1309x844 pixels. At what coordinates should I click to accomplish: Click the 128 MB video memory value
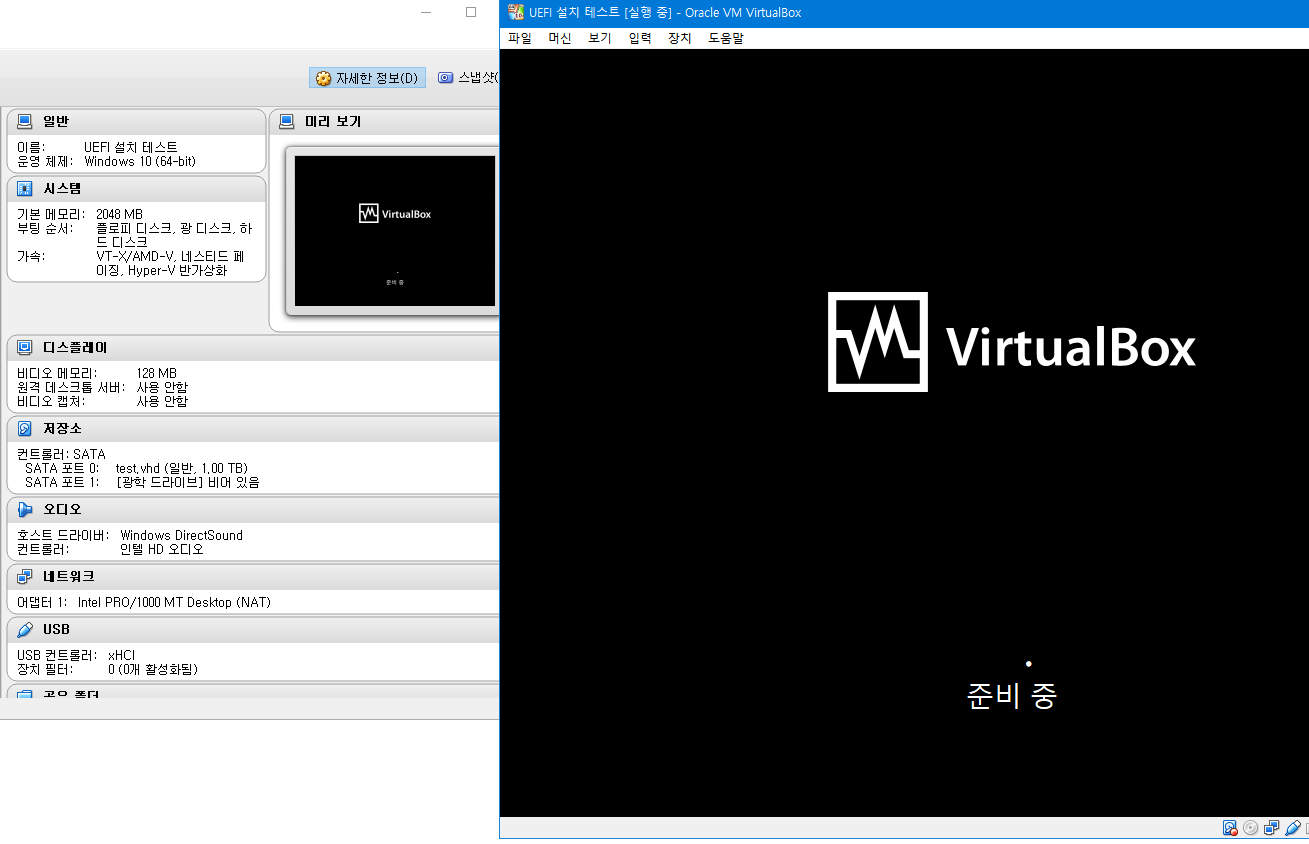pos(157,373)
